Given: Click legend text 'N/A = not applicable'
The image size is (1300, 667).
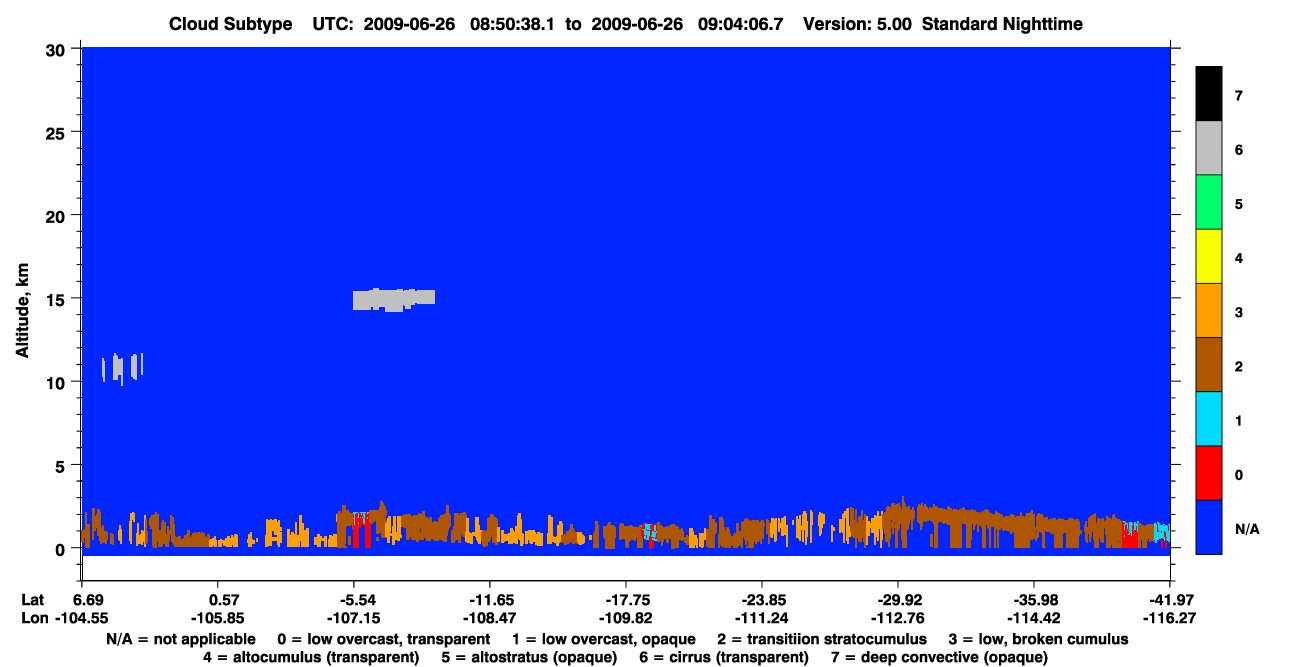Looking at the screenshot, I should tap(181, 638).
